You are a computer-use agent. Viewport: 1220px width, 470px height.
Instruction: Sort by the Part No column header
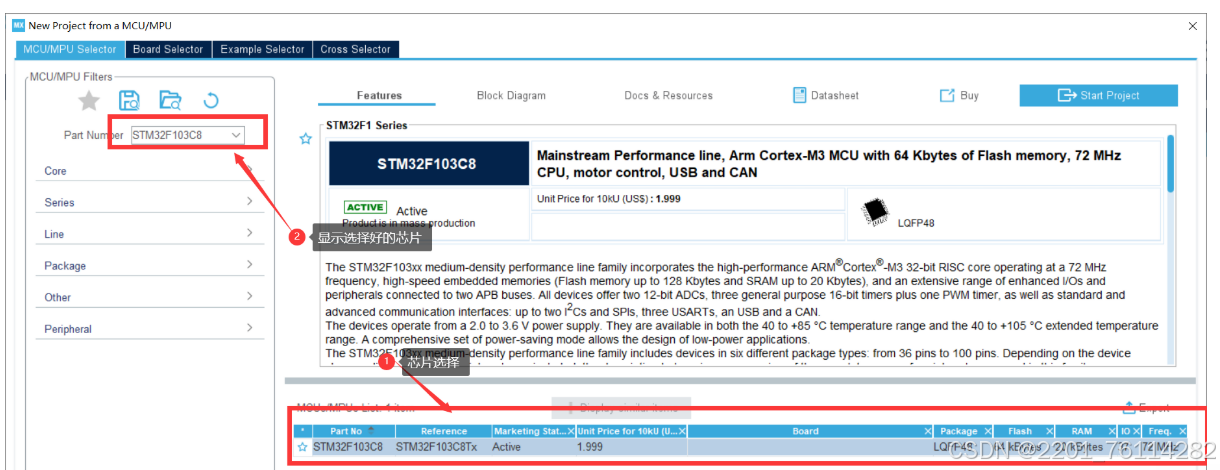353,431
